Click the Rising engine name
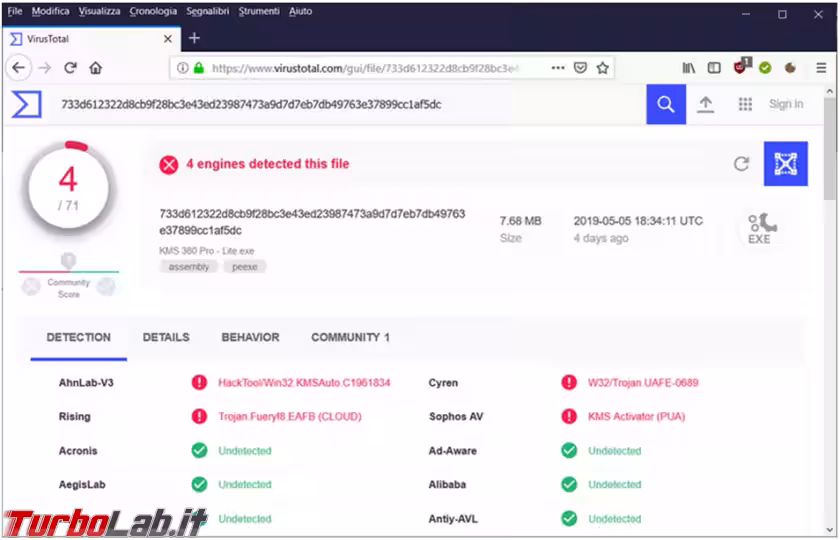 pos(74,416)
